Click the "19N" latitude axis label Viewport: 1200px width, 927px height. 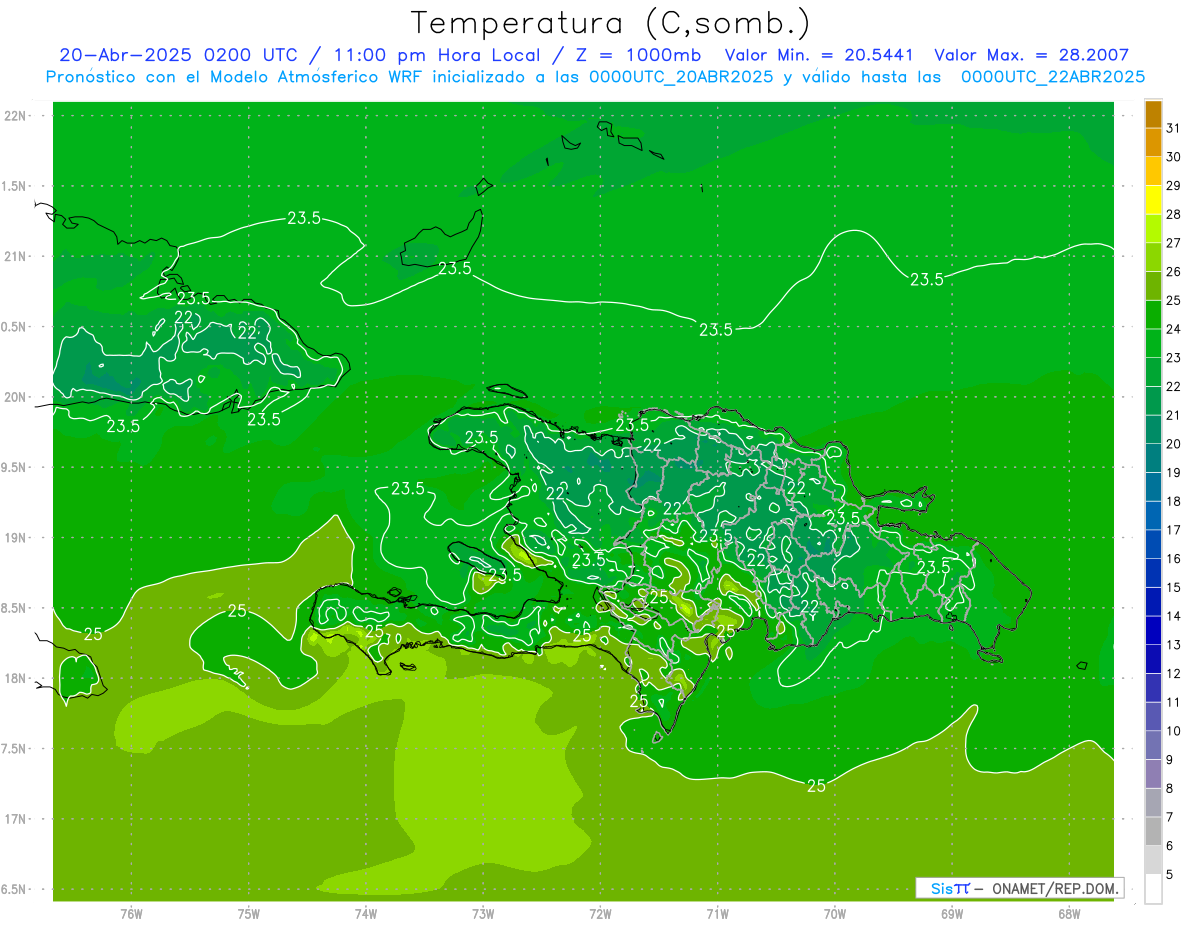pyautogui.click(x=16, y=537)
